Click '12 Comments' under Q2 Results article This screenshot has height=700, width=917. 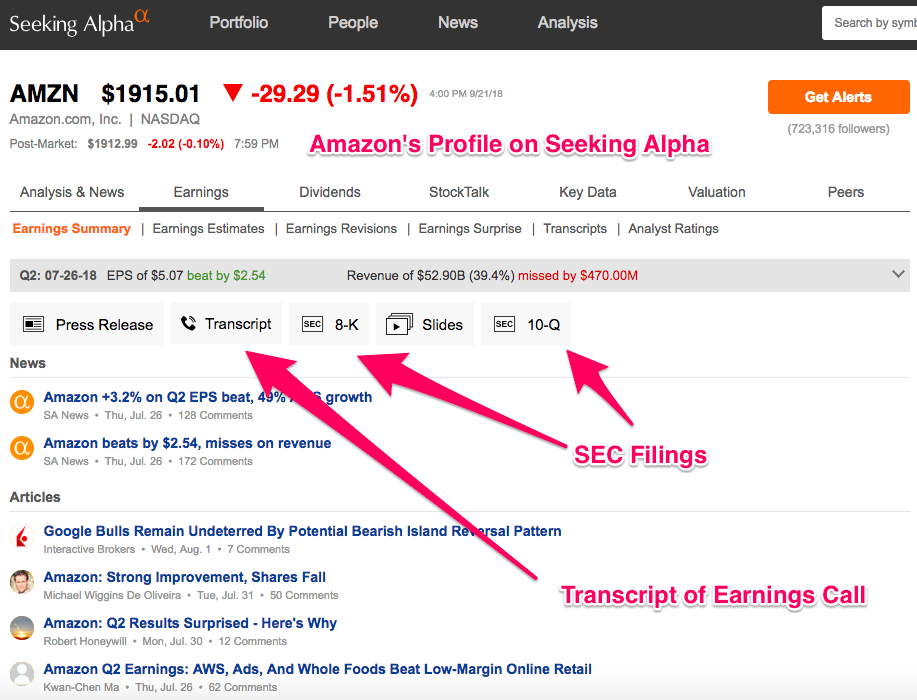[253, 642]
